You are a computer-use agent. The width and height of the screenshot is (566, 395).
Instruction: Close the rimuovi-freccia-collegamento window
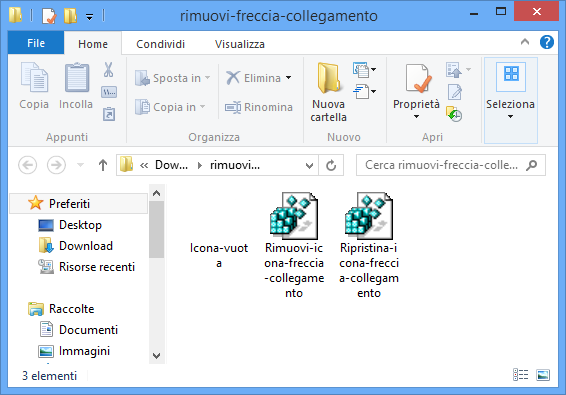(537, 12)
